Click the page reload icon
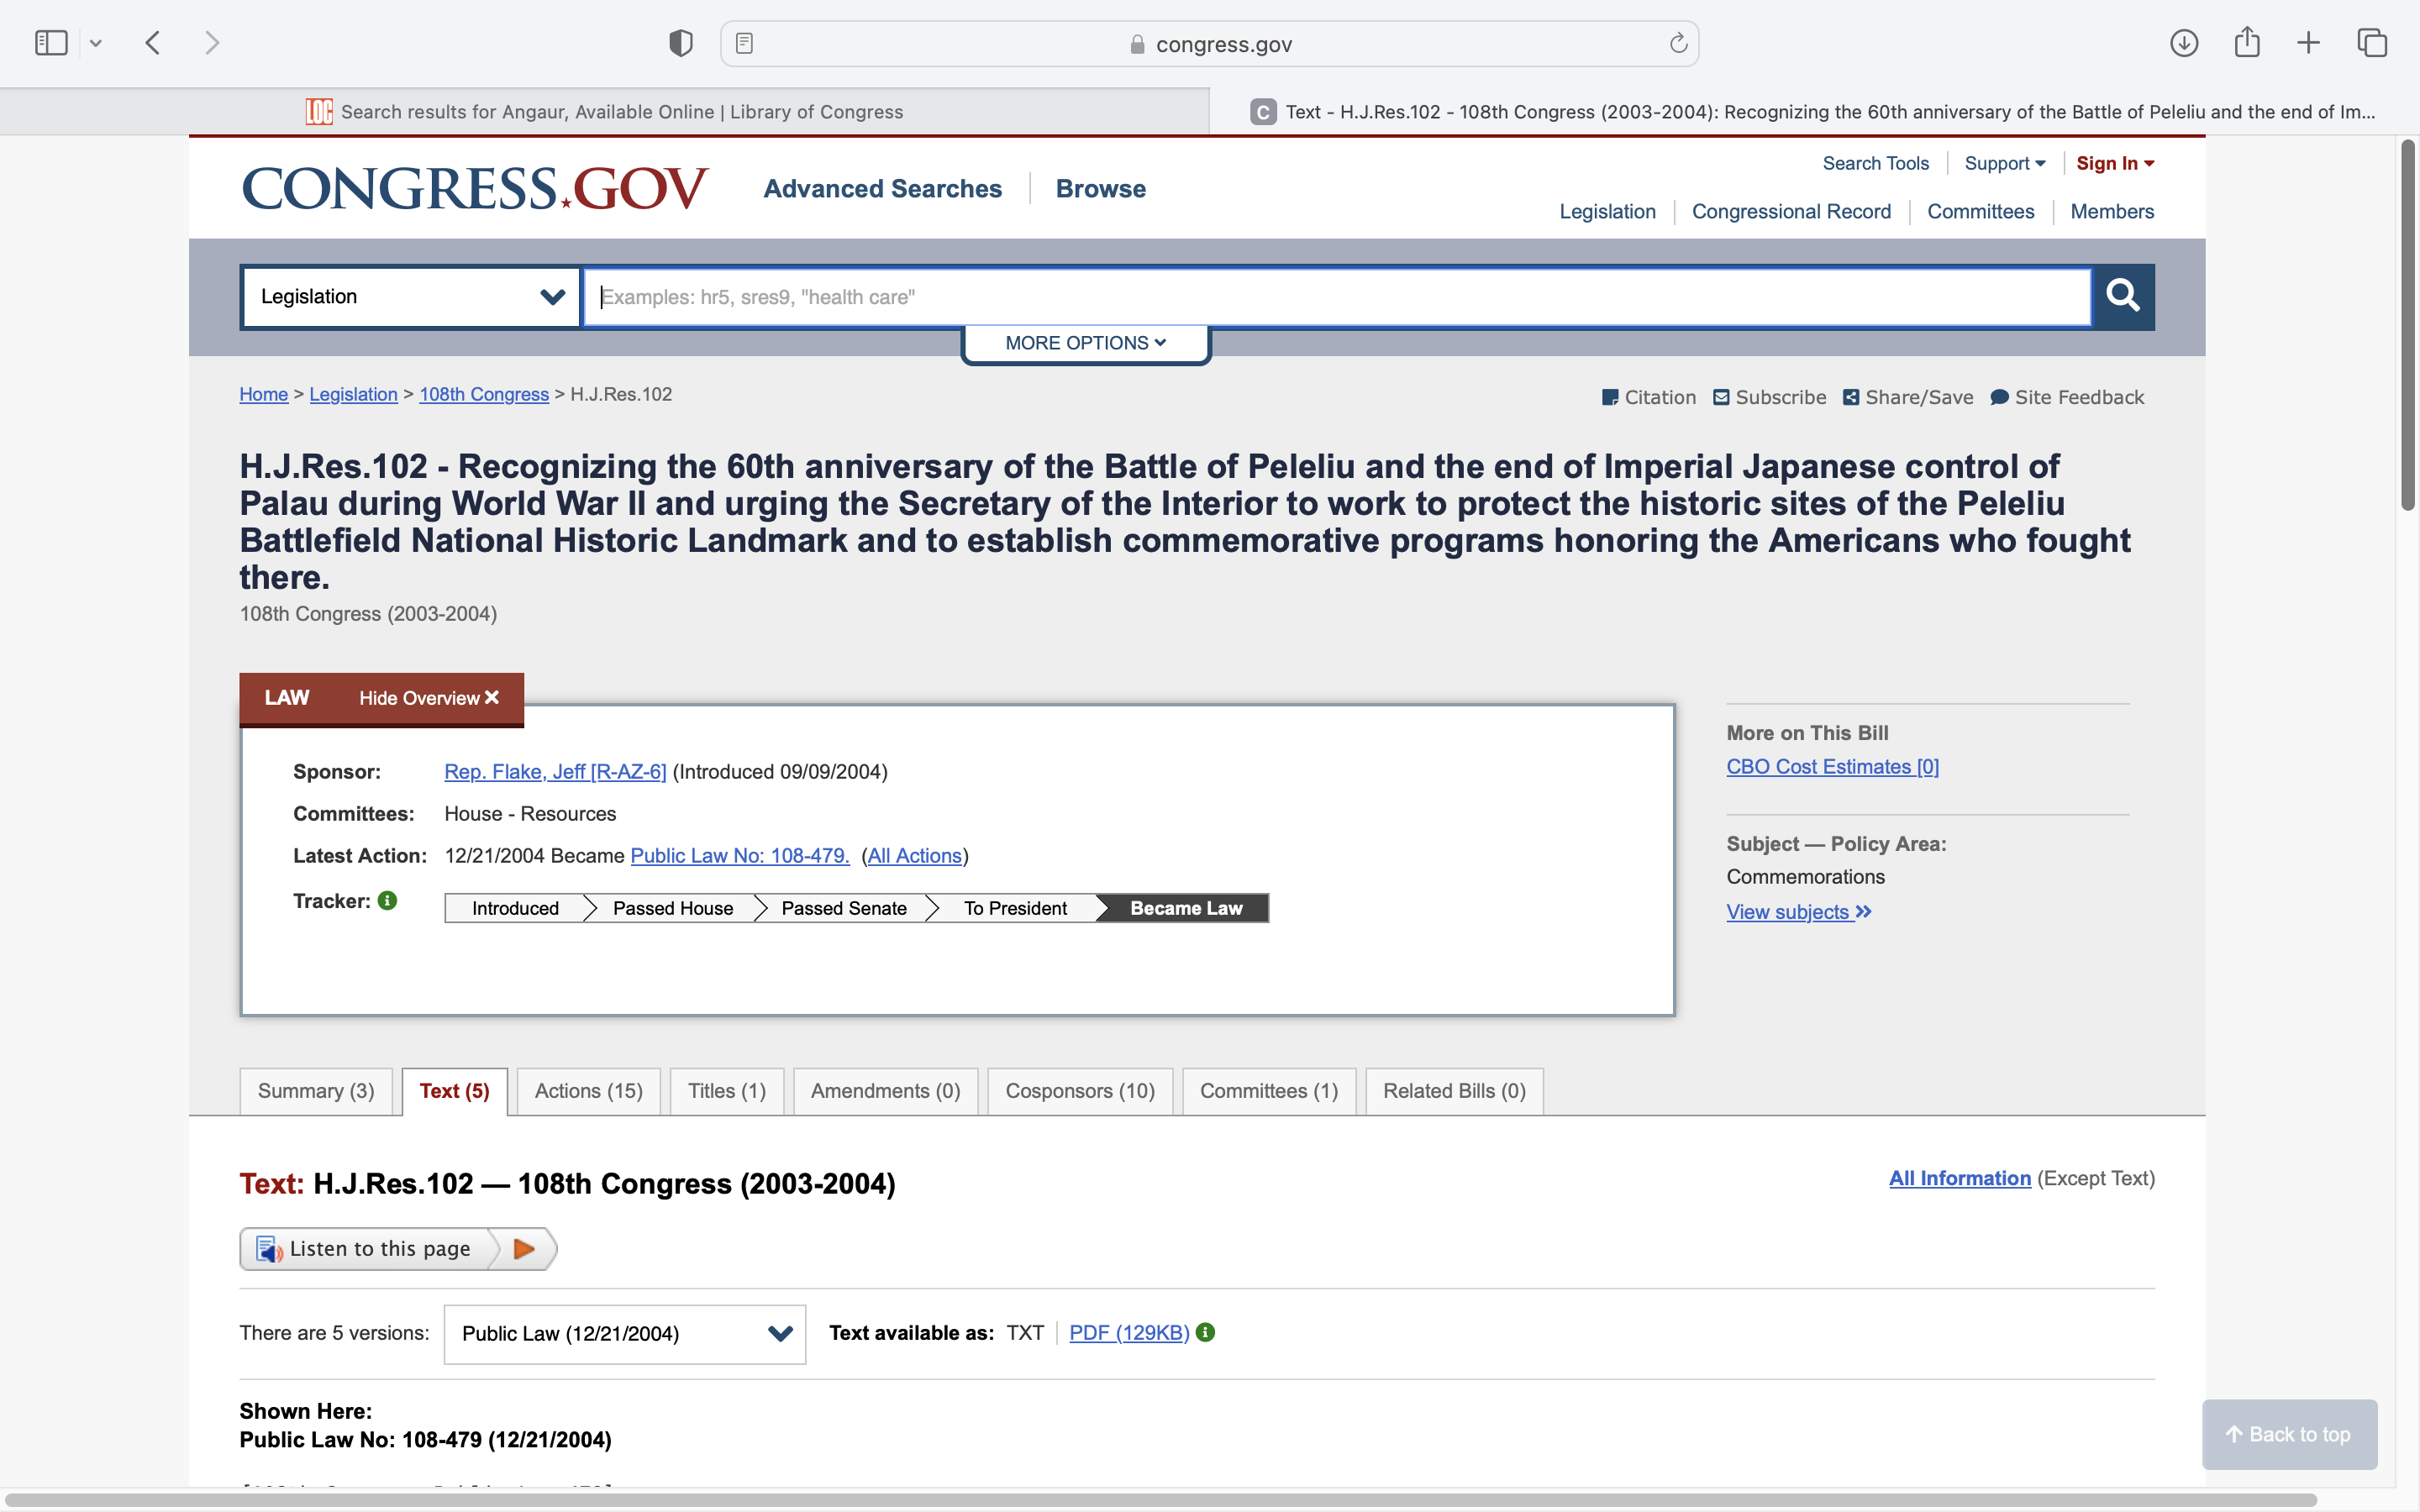The width and height of the screenshot is (2420, 1512). [1678, 43]
